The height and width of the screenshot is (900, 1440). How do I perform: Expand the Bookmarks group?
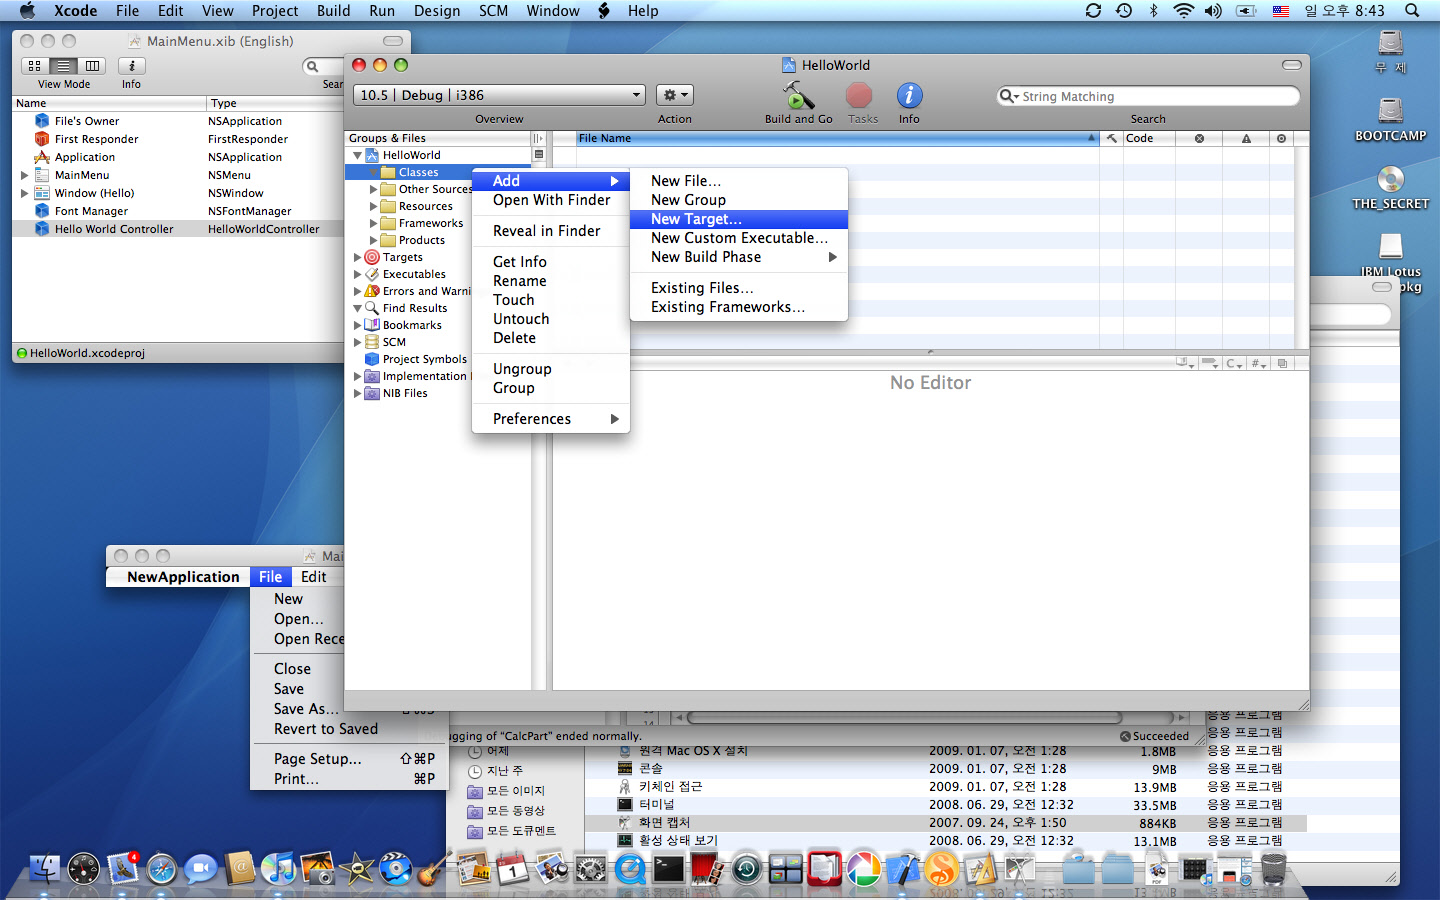point(357,325)
